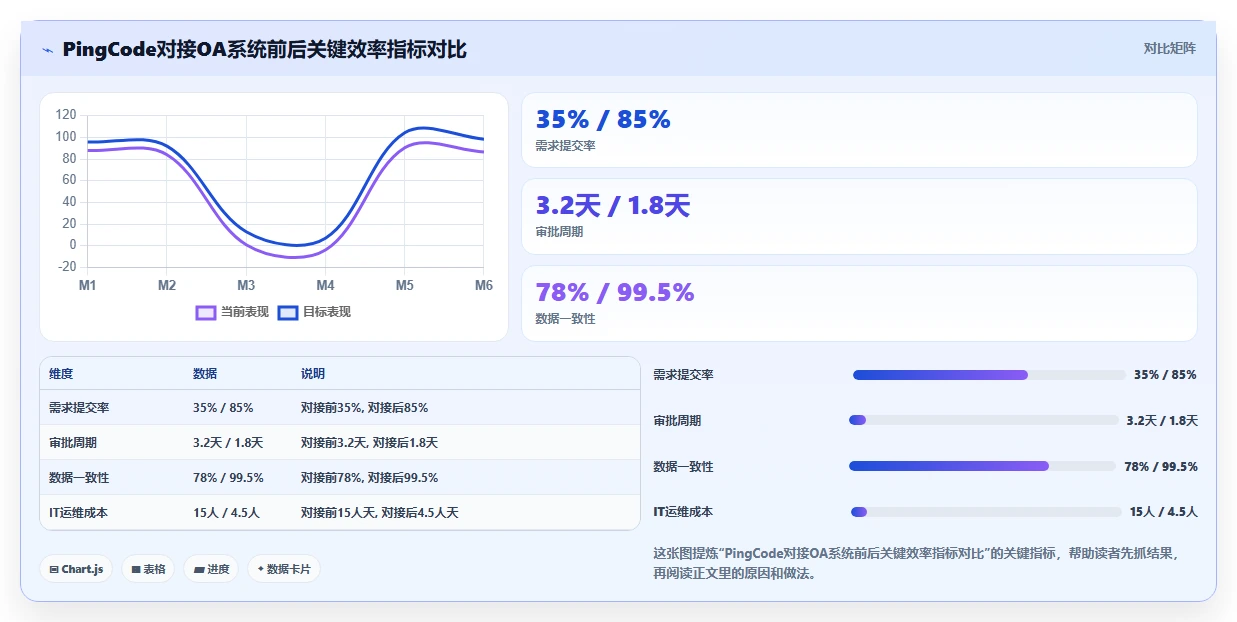Screen dimensions: 1237x622
Task: Click table cell 对接前78%, 对接后99.5%
Action: (369, 477)
